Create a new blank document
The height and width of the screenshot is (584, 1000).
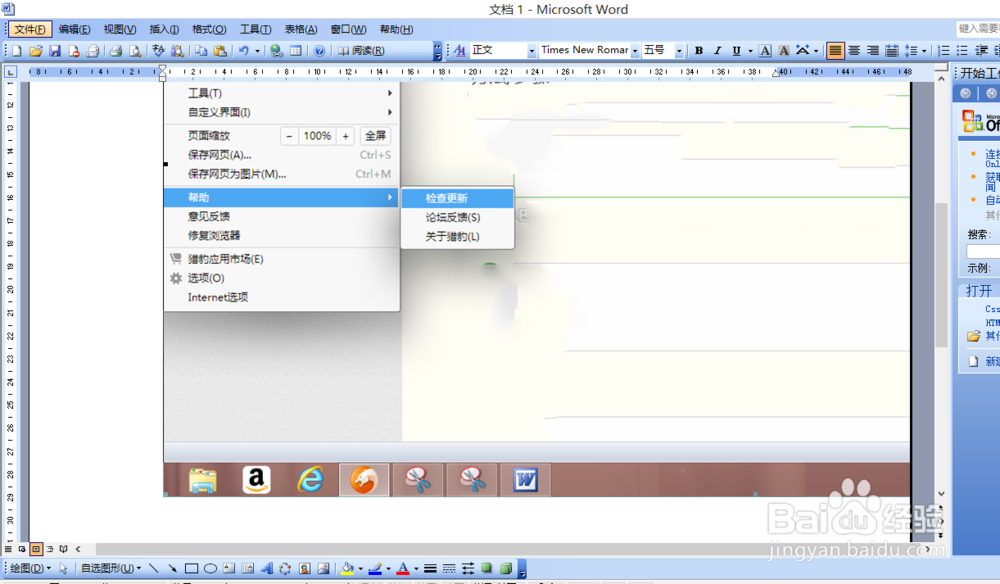17,51
